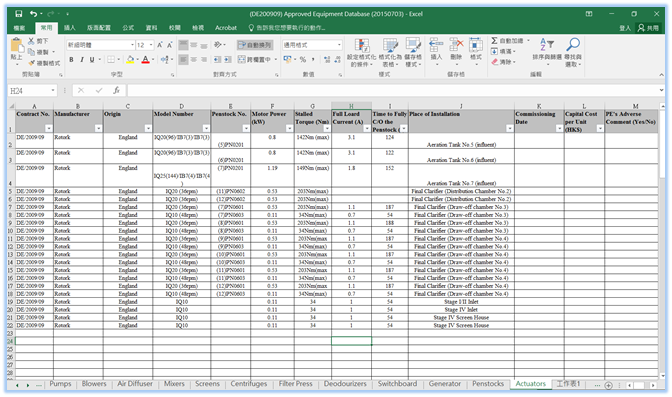Switch to the Pumps sheet
This screenshot has width=672, height=397.
click(60, 384)
